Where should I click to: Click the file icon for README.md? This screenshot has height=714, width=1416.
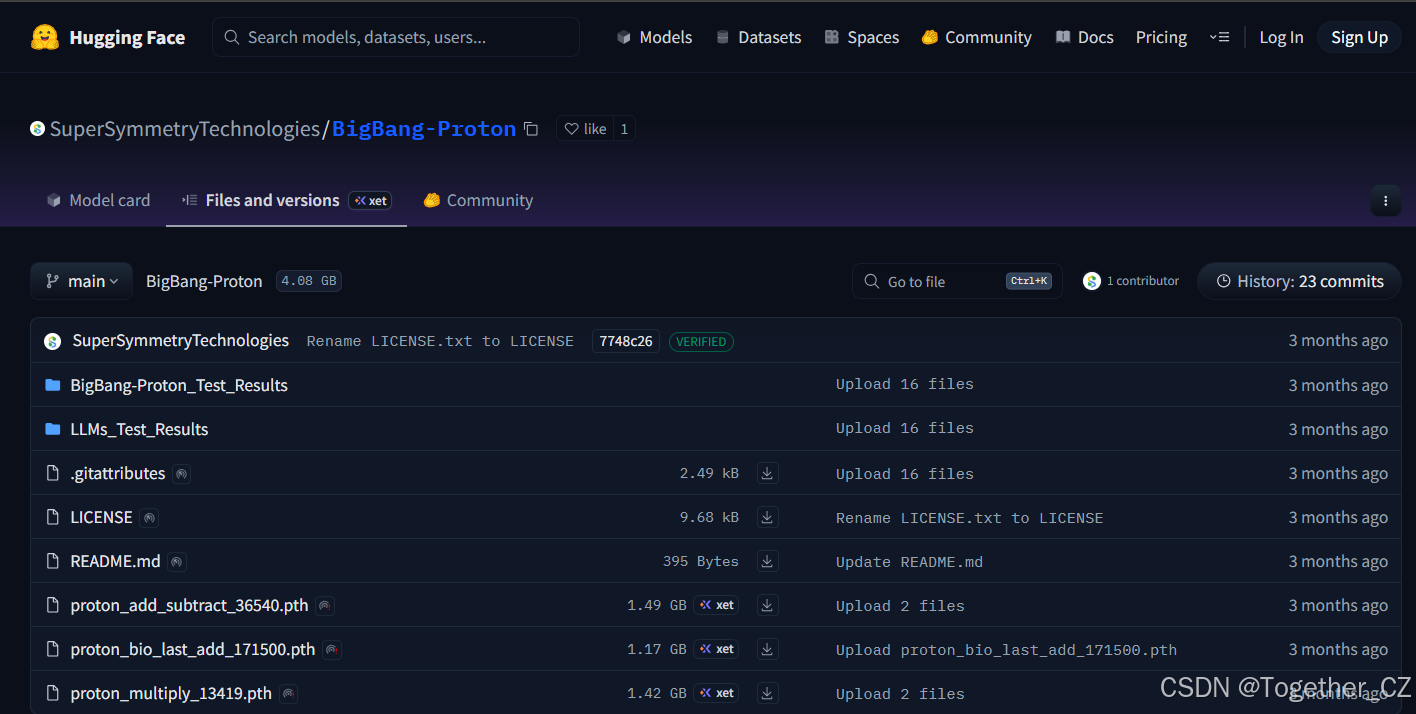coord(53,561)
